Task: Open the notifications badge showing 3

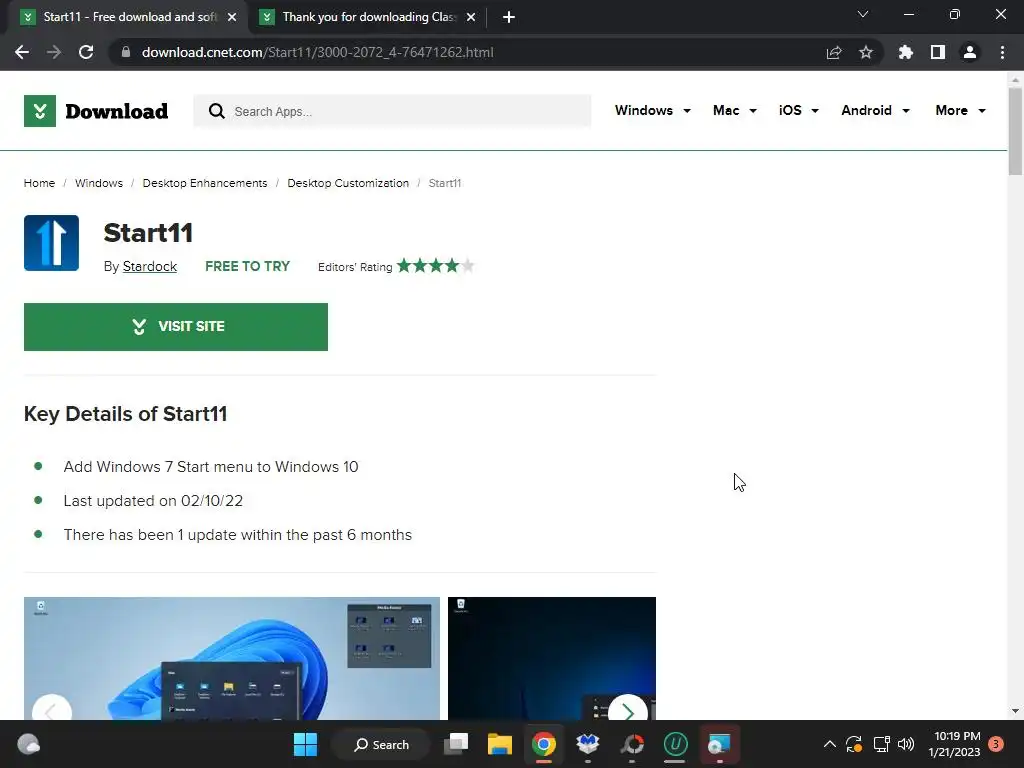Action: (996, 744)
